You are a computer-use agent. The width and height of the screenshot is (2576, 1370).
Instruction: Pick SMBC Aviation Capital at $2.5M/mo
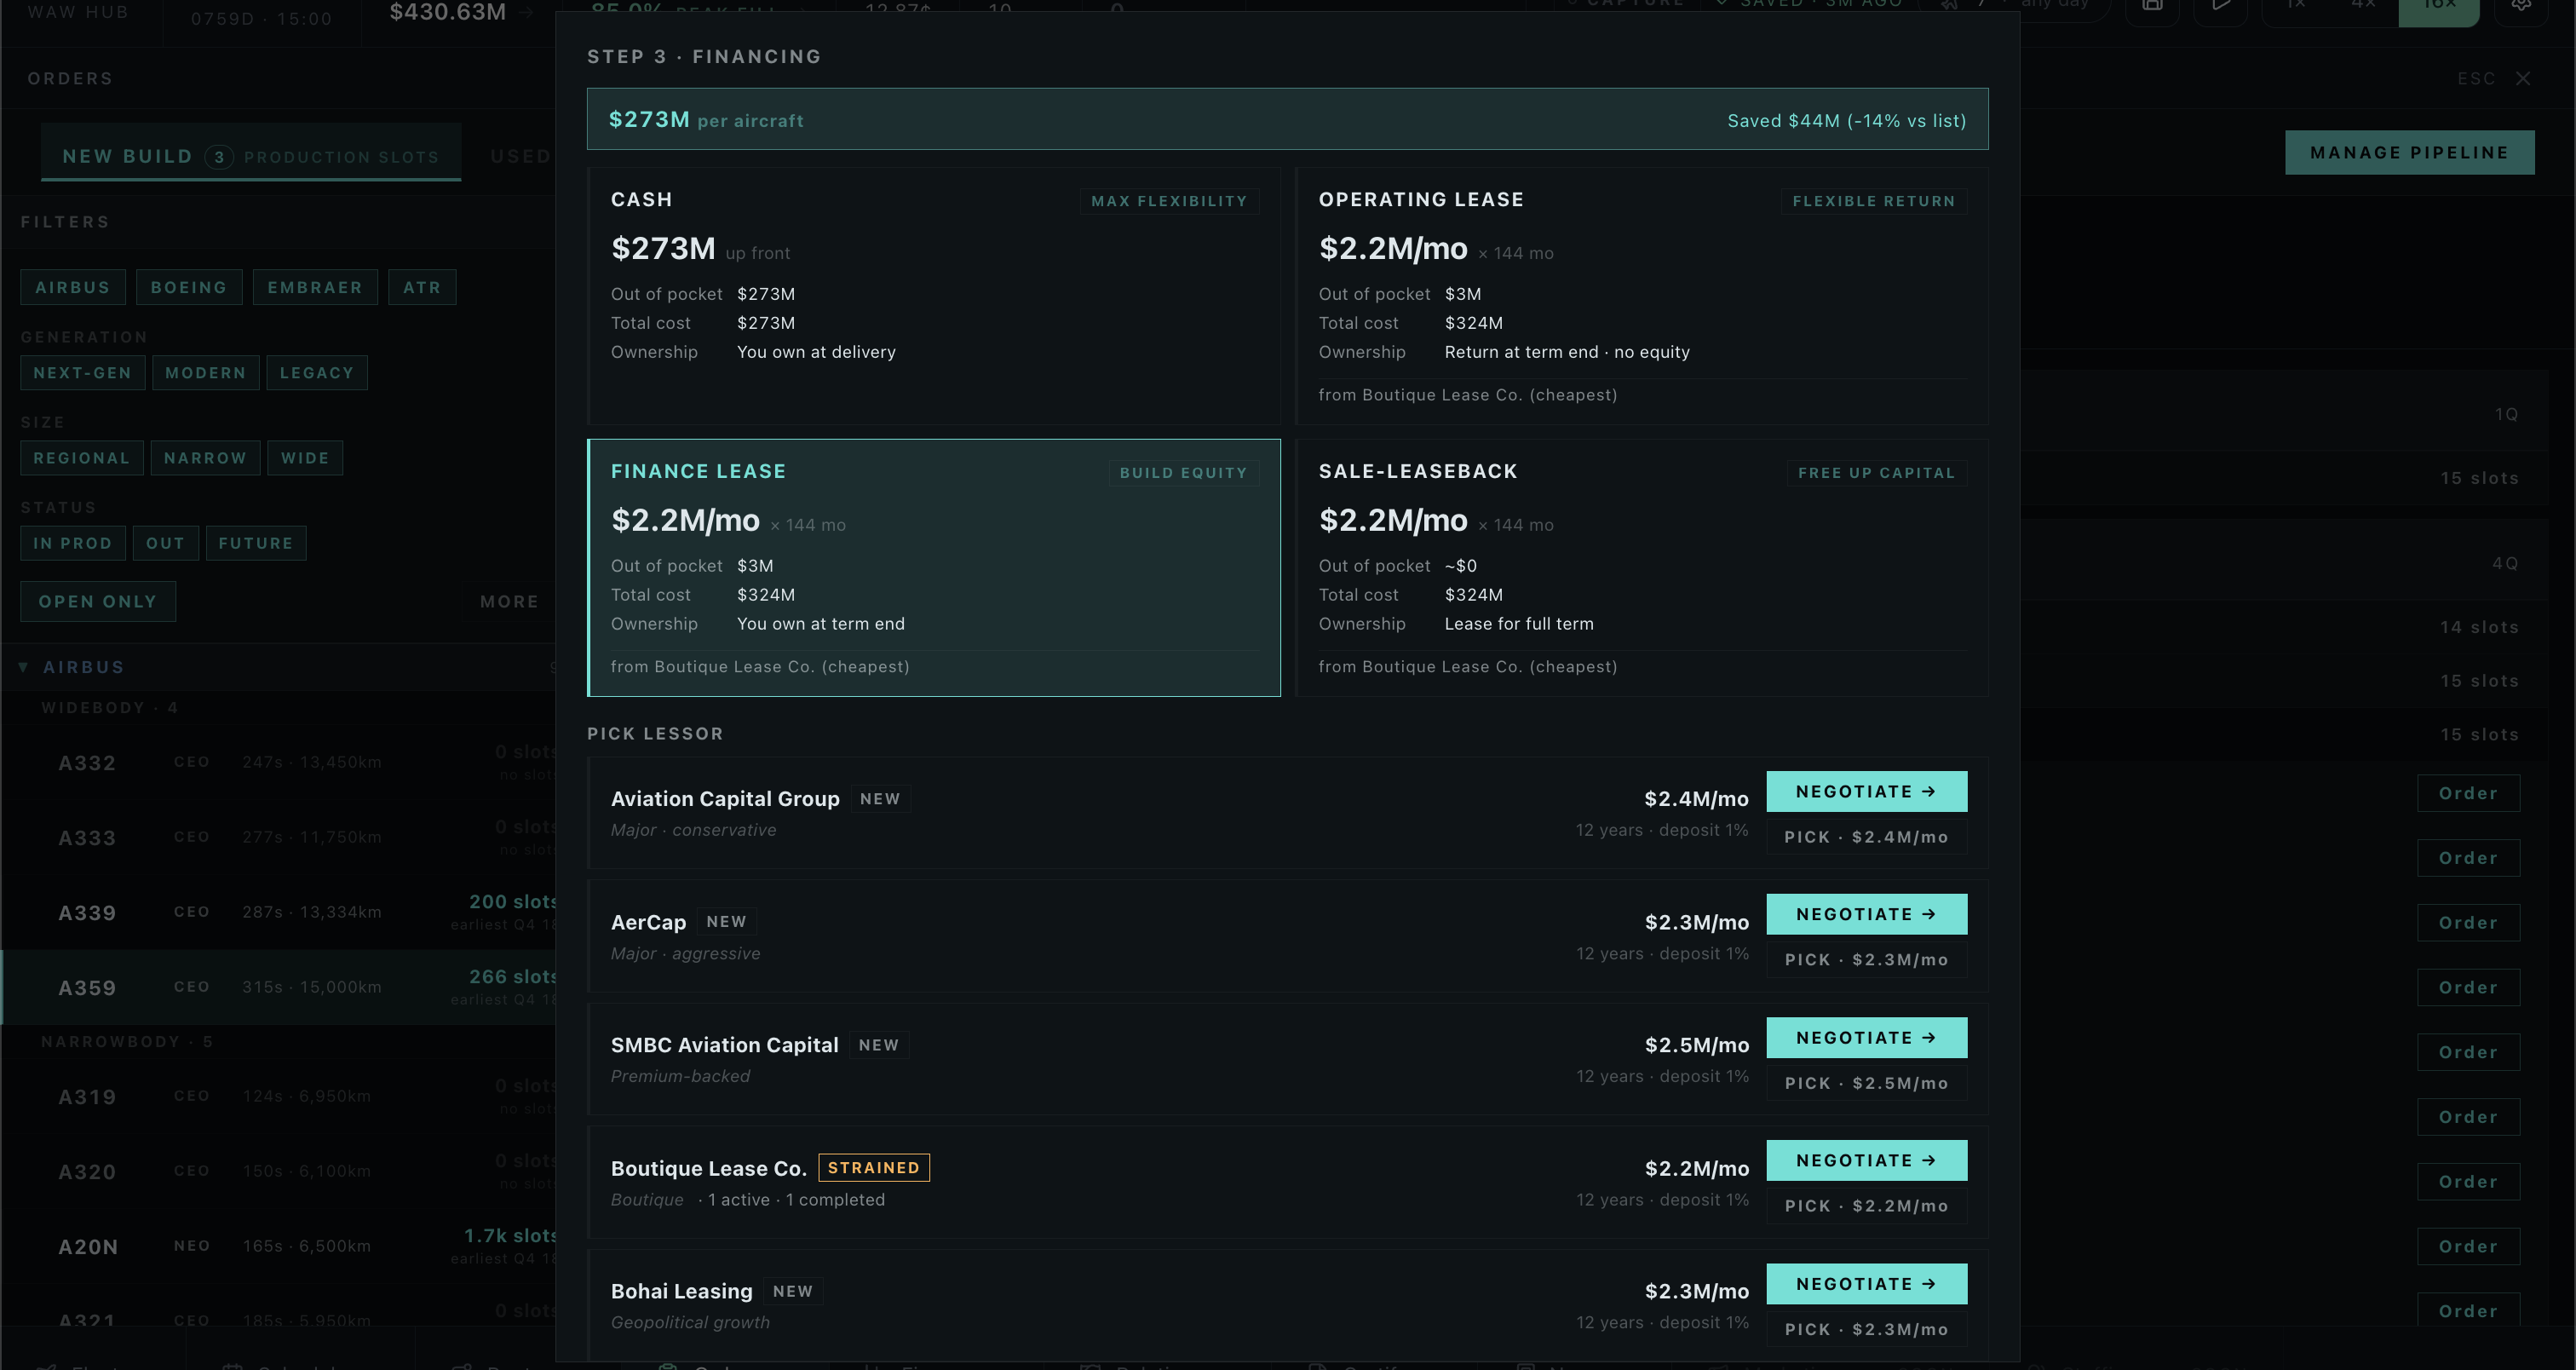(x=1866, y=1083)
